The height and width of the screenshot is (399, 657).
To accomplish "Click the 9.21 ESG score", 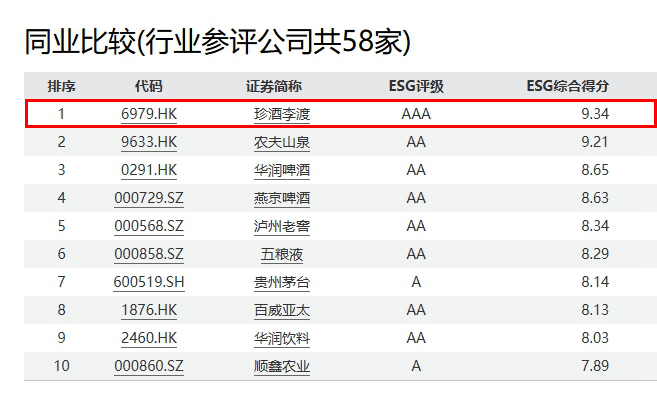I will click(x=595, y=142).
